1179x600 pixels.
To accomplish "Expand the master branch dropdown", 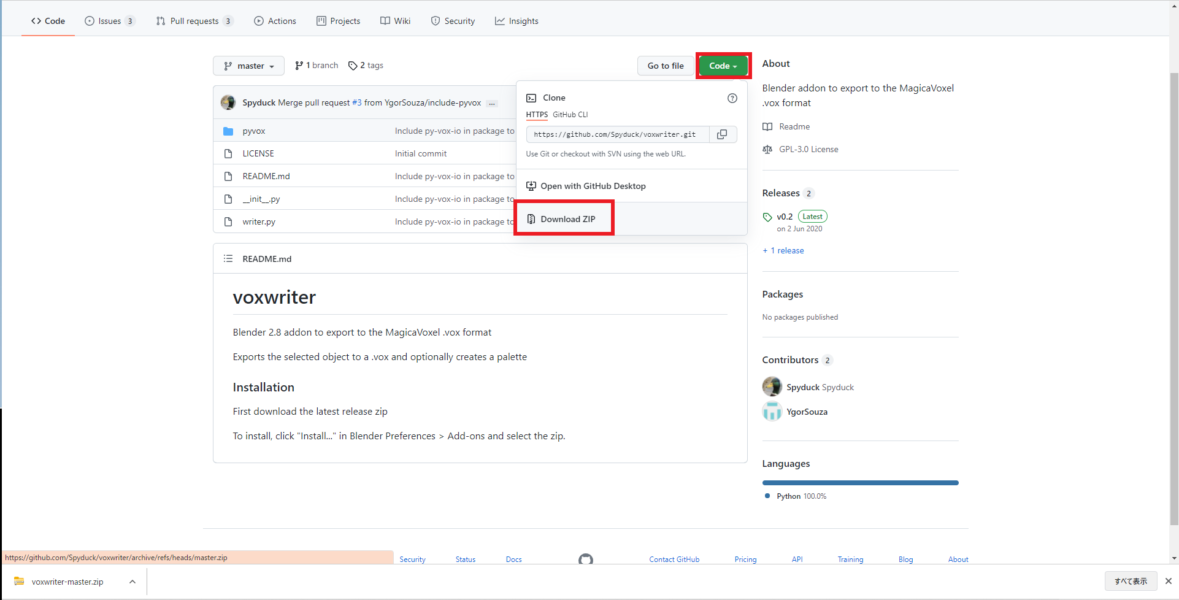I will (249, 66).
